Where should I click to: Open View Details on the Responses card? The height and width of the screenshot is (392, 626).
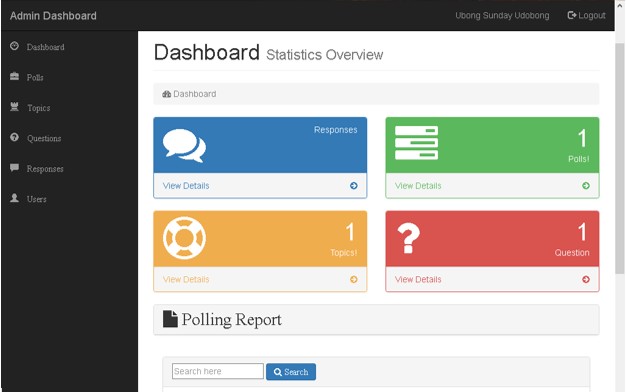click(x=186, y=186)
